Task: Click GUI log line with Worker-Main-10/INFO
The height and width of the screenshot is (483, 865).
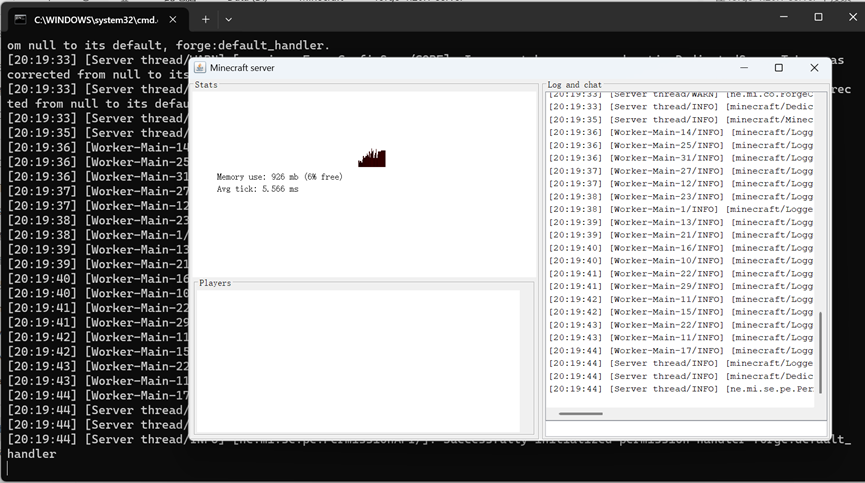Action: point(681,261)
